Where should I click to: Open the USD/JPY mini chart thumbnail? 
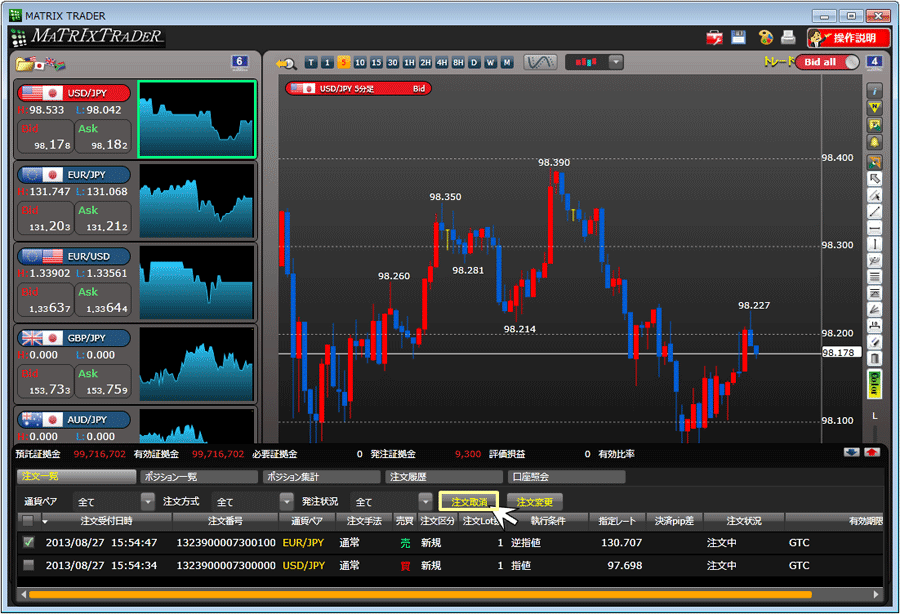tap(197, 119)
